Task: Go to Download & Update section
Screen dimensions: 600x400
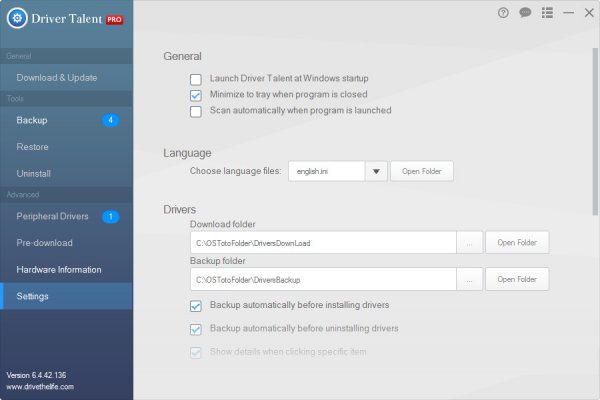Action: pos(67,78)
